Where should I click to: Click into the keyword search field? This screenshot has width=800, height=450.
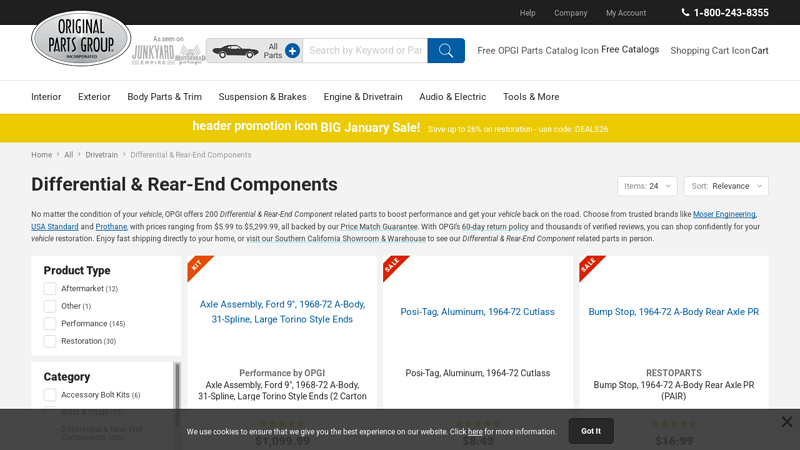(x=364, y=50)
